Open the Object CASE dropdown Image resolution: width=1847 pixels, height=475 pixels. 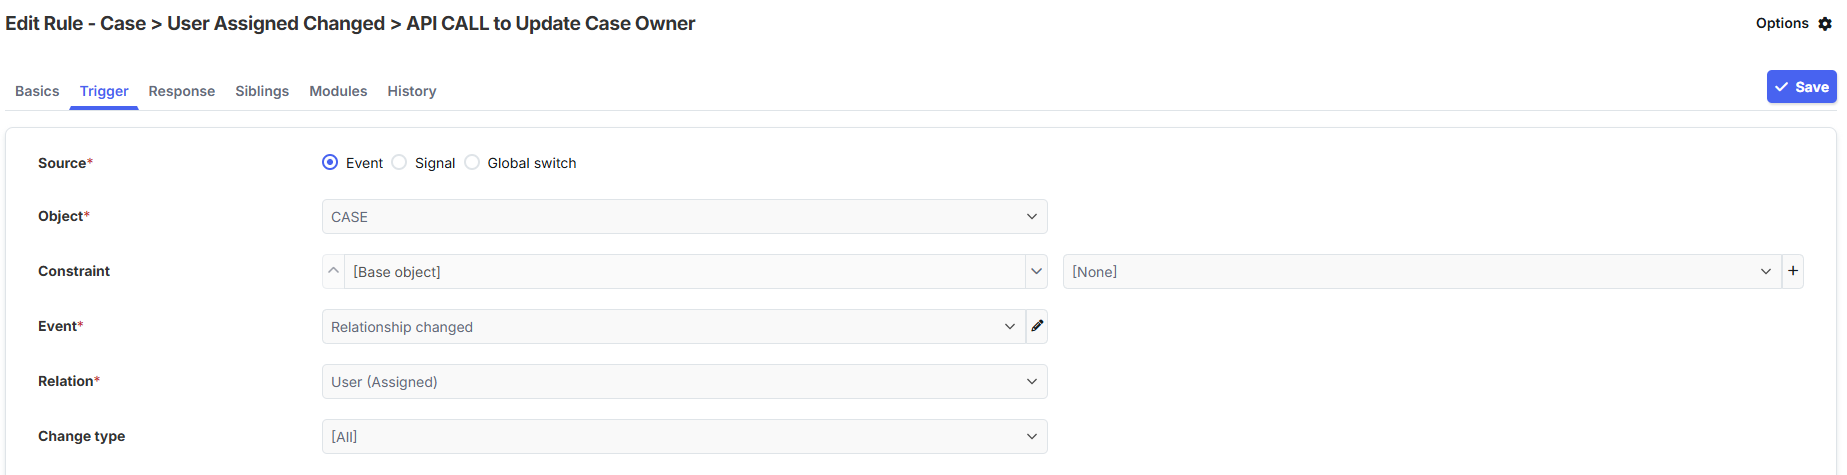tap(685, 216)
